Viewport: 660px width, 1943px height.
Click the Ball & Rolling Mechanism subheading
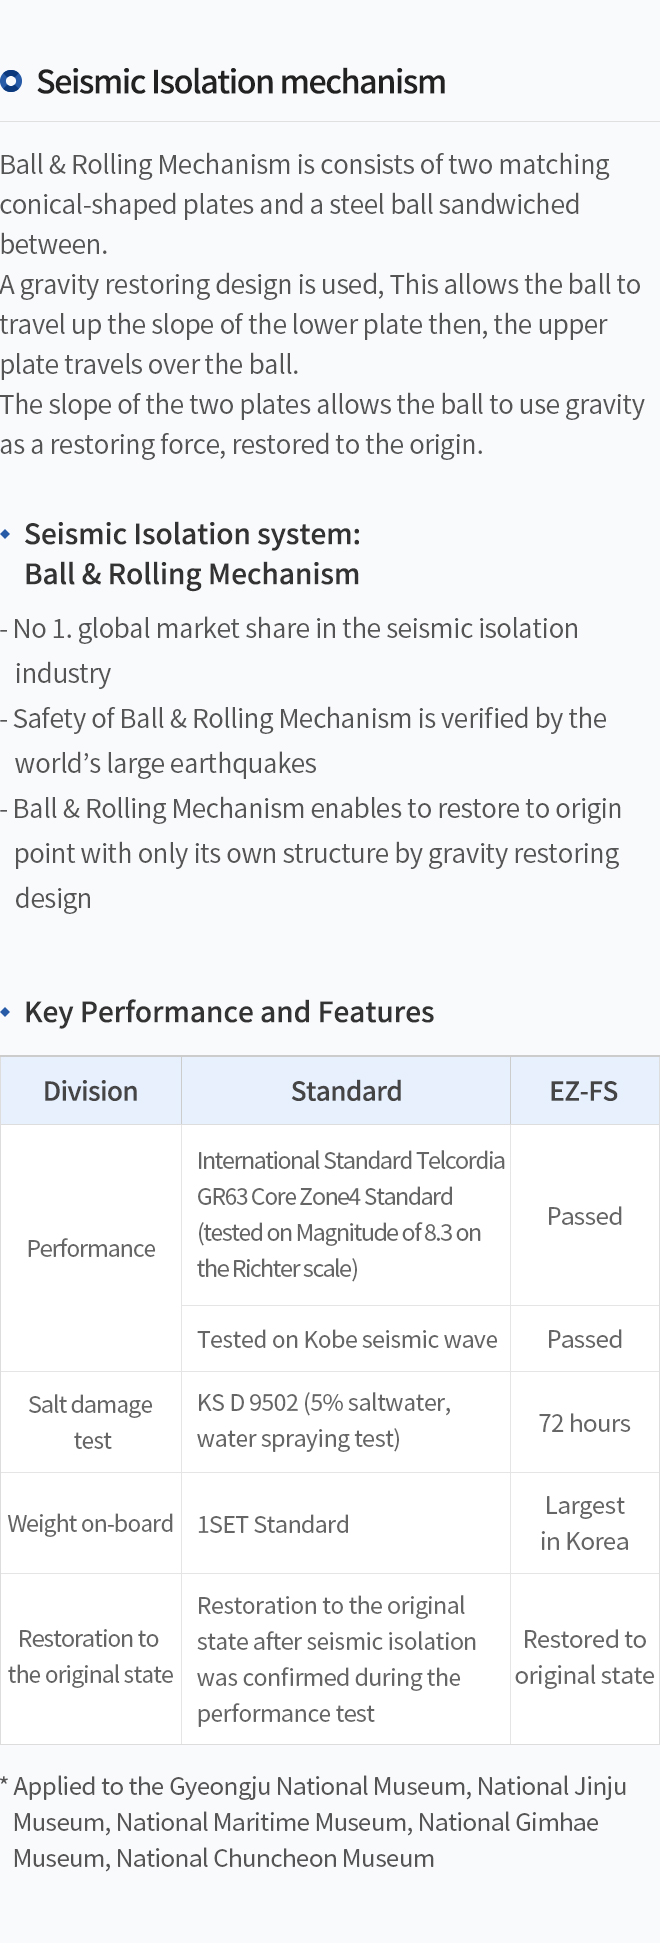(x=192, y=574)
